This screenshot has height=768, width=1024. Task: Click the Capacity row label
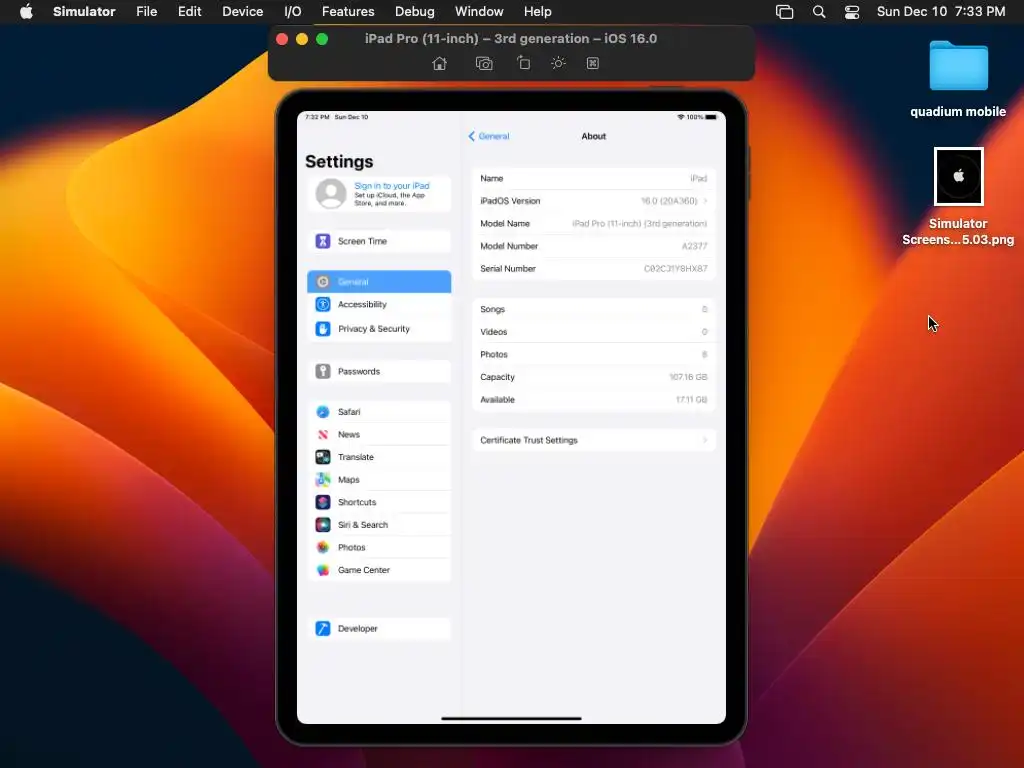498,377
